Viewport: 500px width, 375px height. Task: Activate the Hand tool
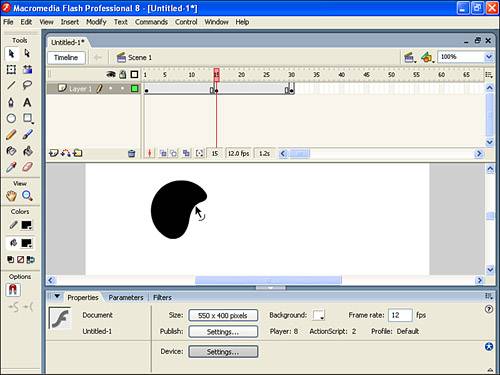11,196
